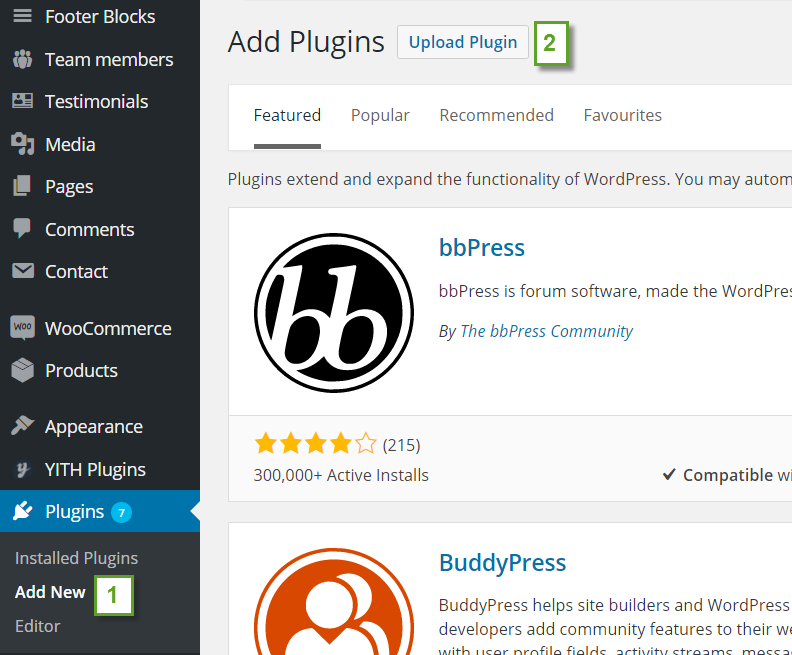Select the Plugins menu item
The width and height of the screenshot is (792, 655).
[x=100, y=511]
